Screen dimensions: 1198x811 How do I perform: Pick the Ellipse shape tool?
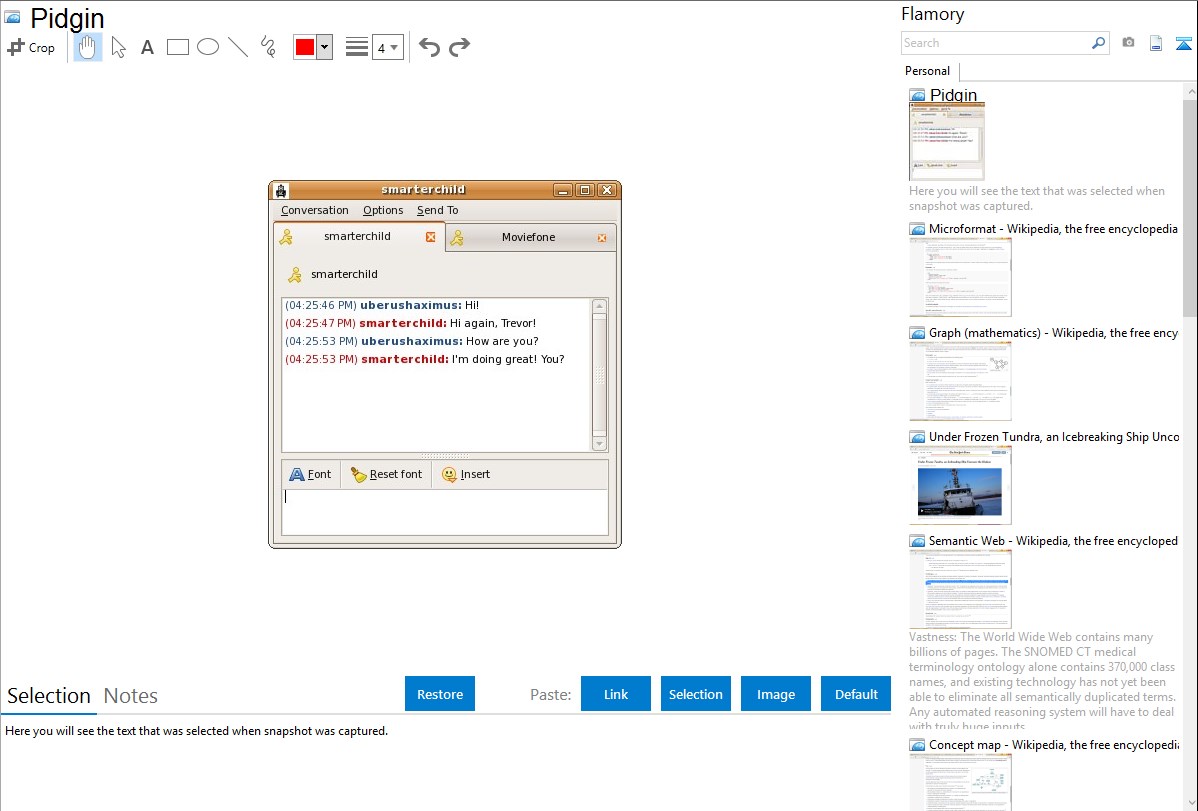click(208, 47)
